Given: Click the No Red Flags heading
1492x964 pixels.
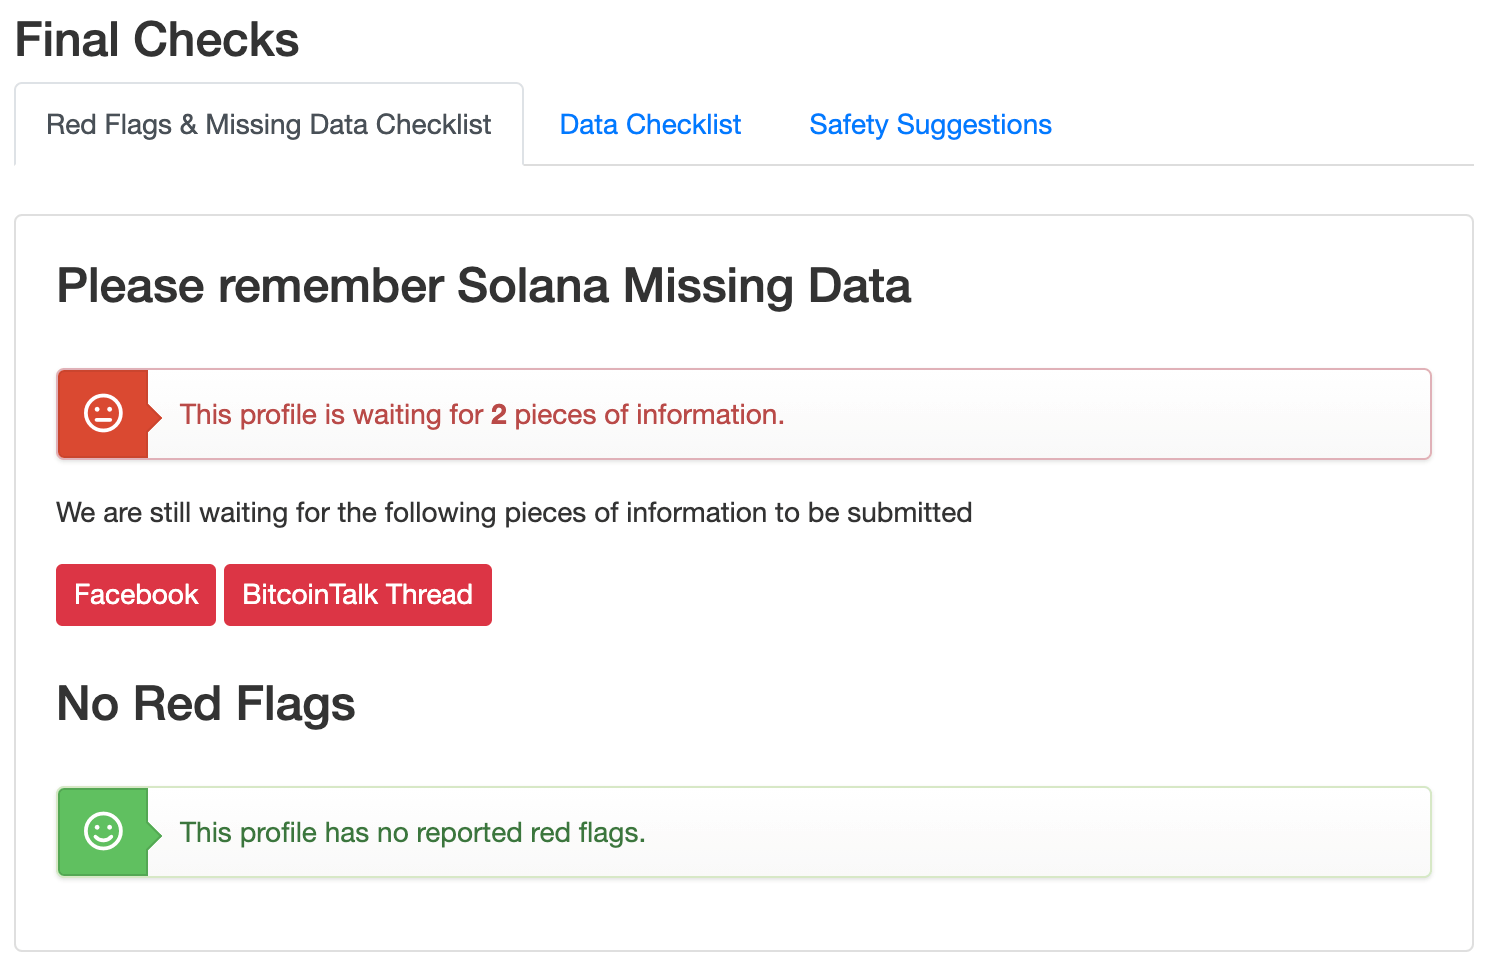Looking at the screenshot, I should pyautogui.click(x=206, y=704).
